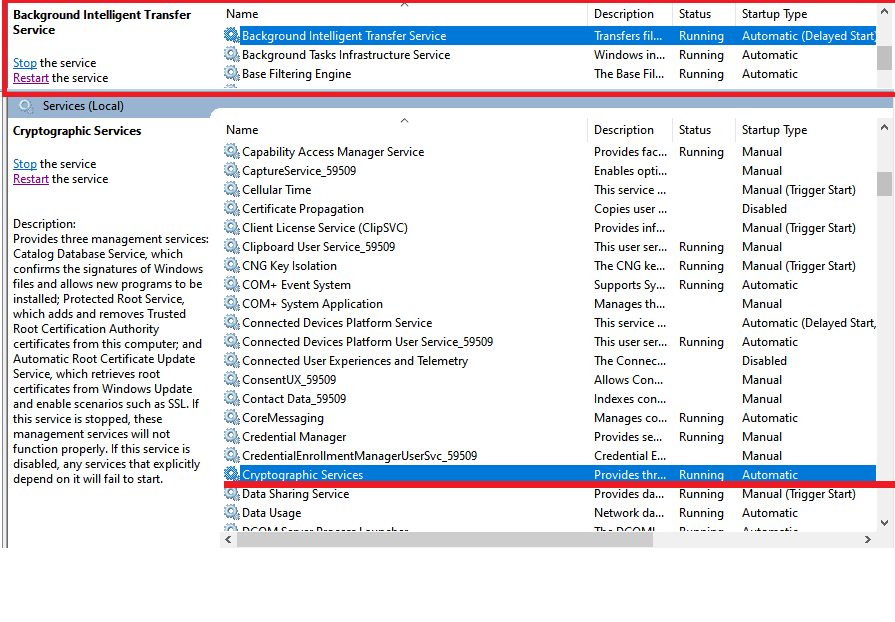The width and height of the screenshot is (895, 622).
Task: Select the CoreMessaging service row
Action: coord(550,418)
